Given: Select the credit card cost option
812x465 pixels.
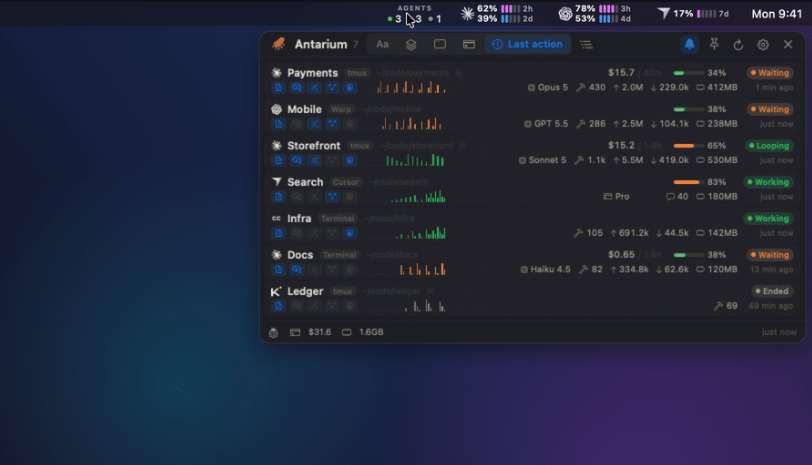Looking at the screenshot, I should point(469,45).
